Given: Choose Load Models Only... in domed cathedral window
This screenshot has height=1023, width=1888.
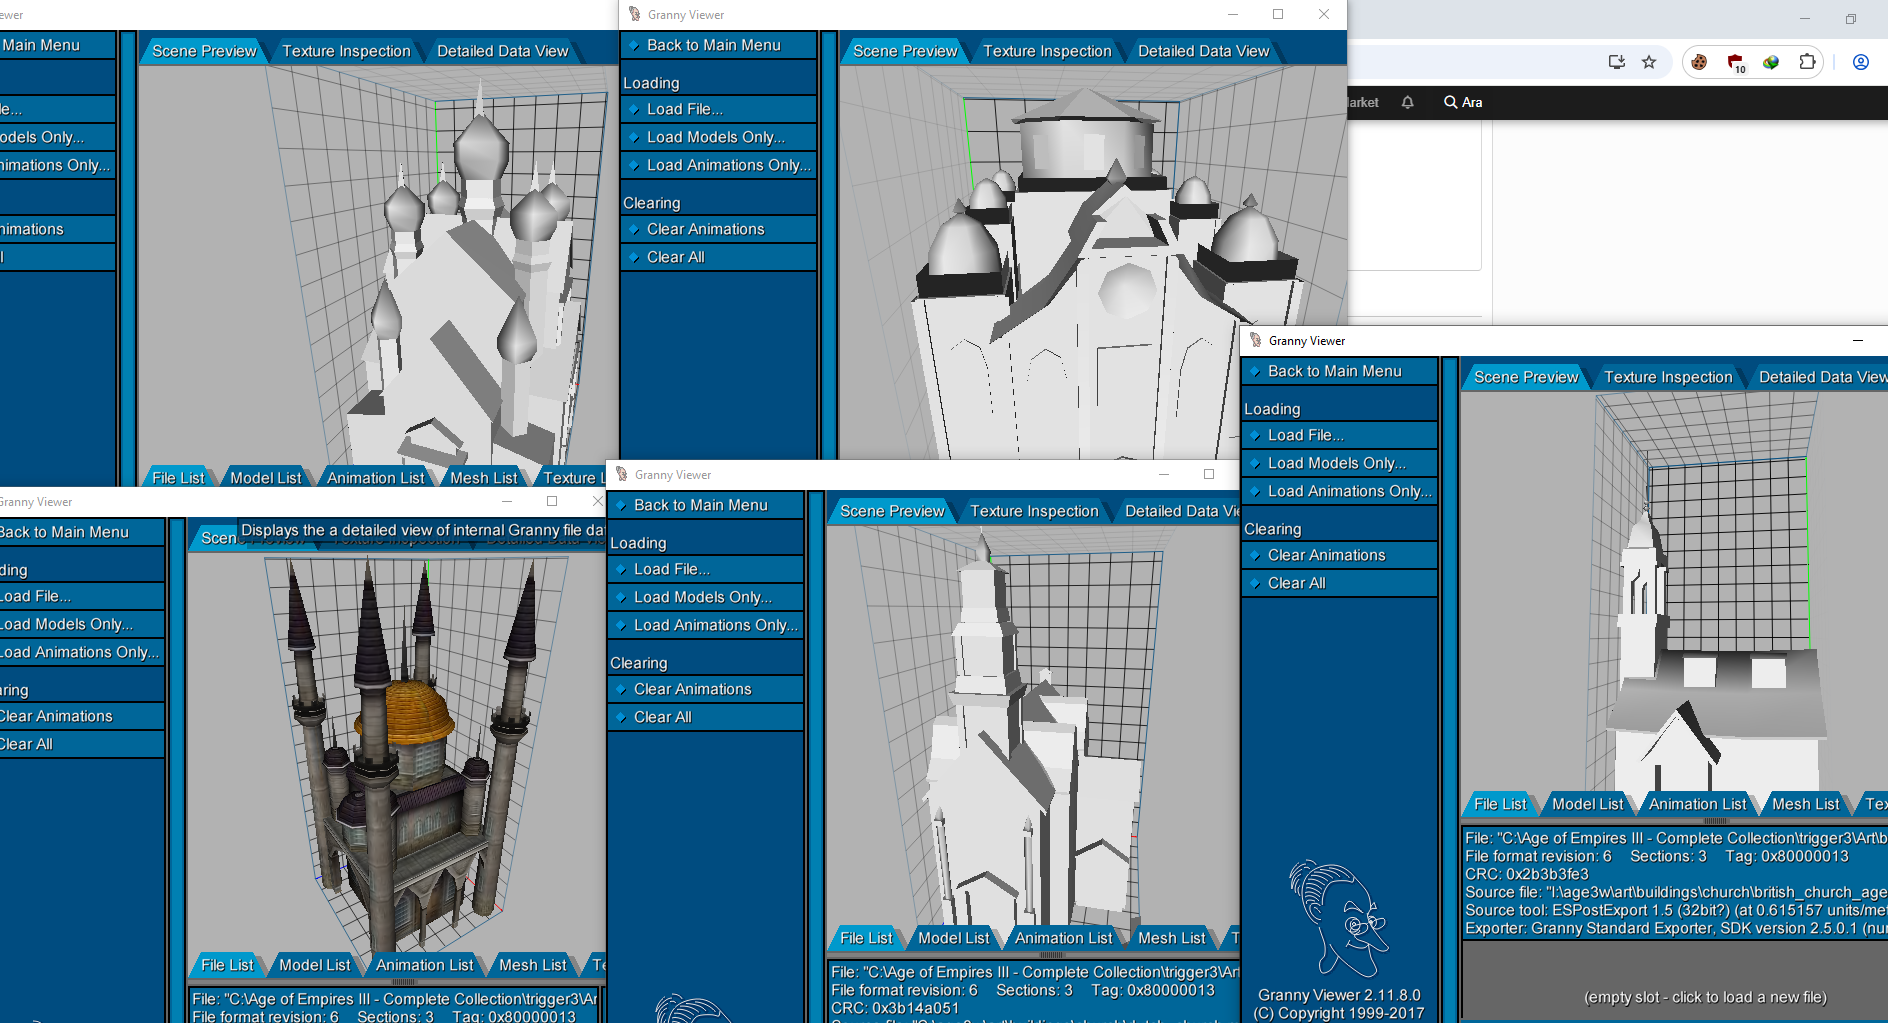Looking at the screenshot, I should (718, 137).
